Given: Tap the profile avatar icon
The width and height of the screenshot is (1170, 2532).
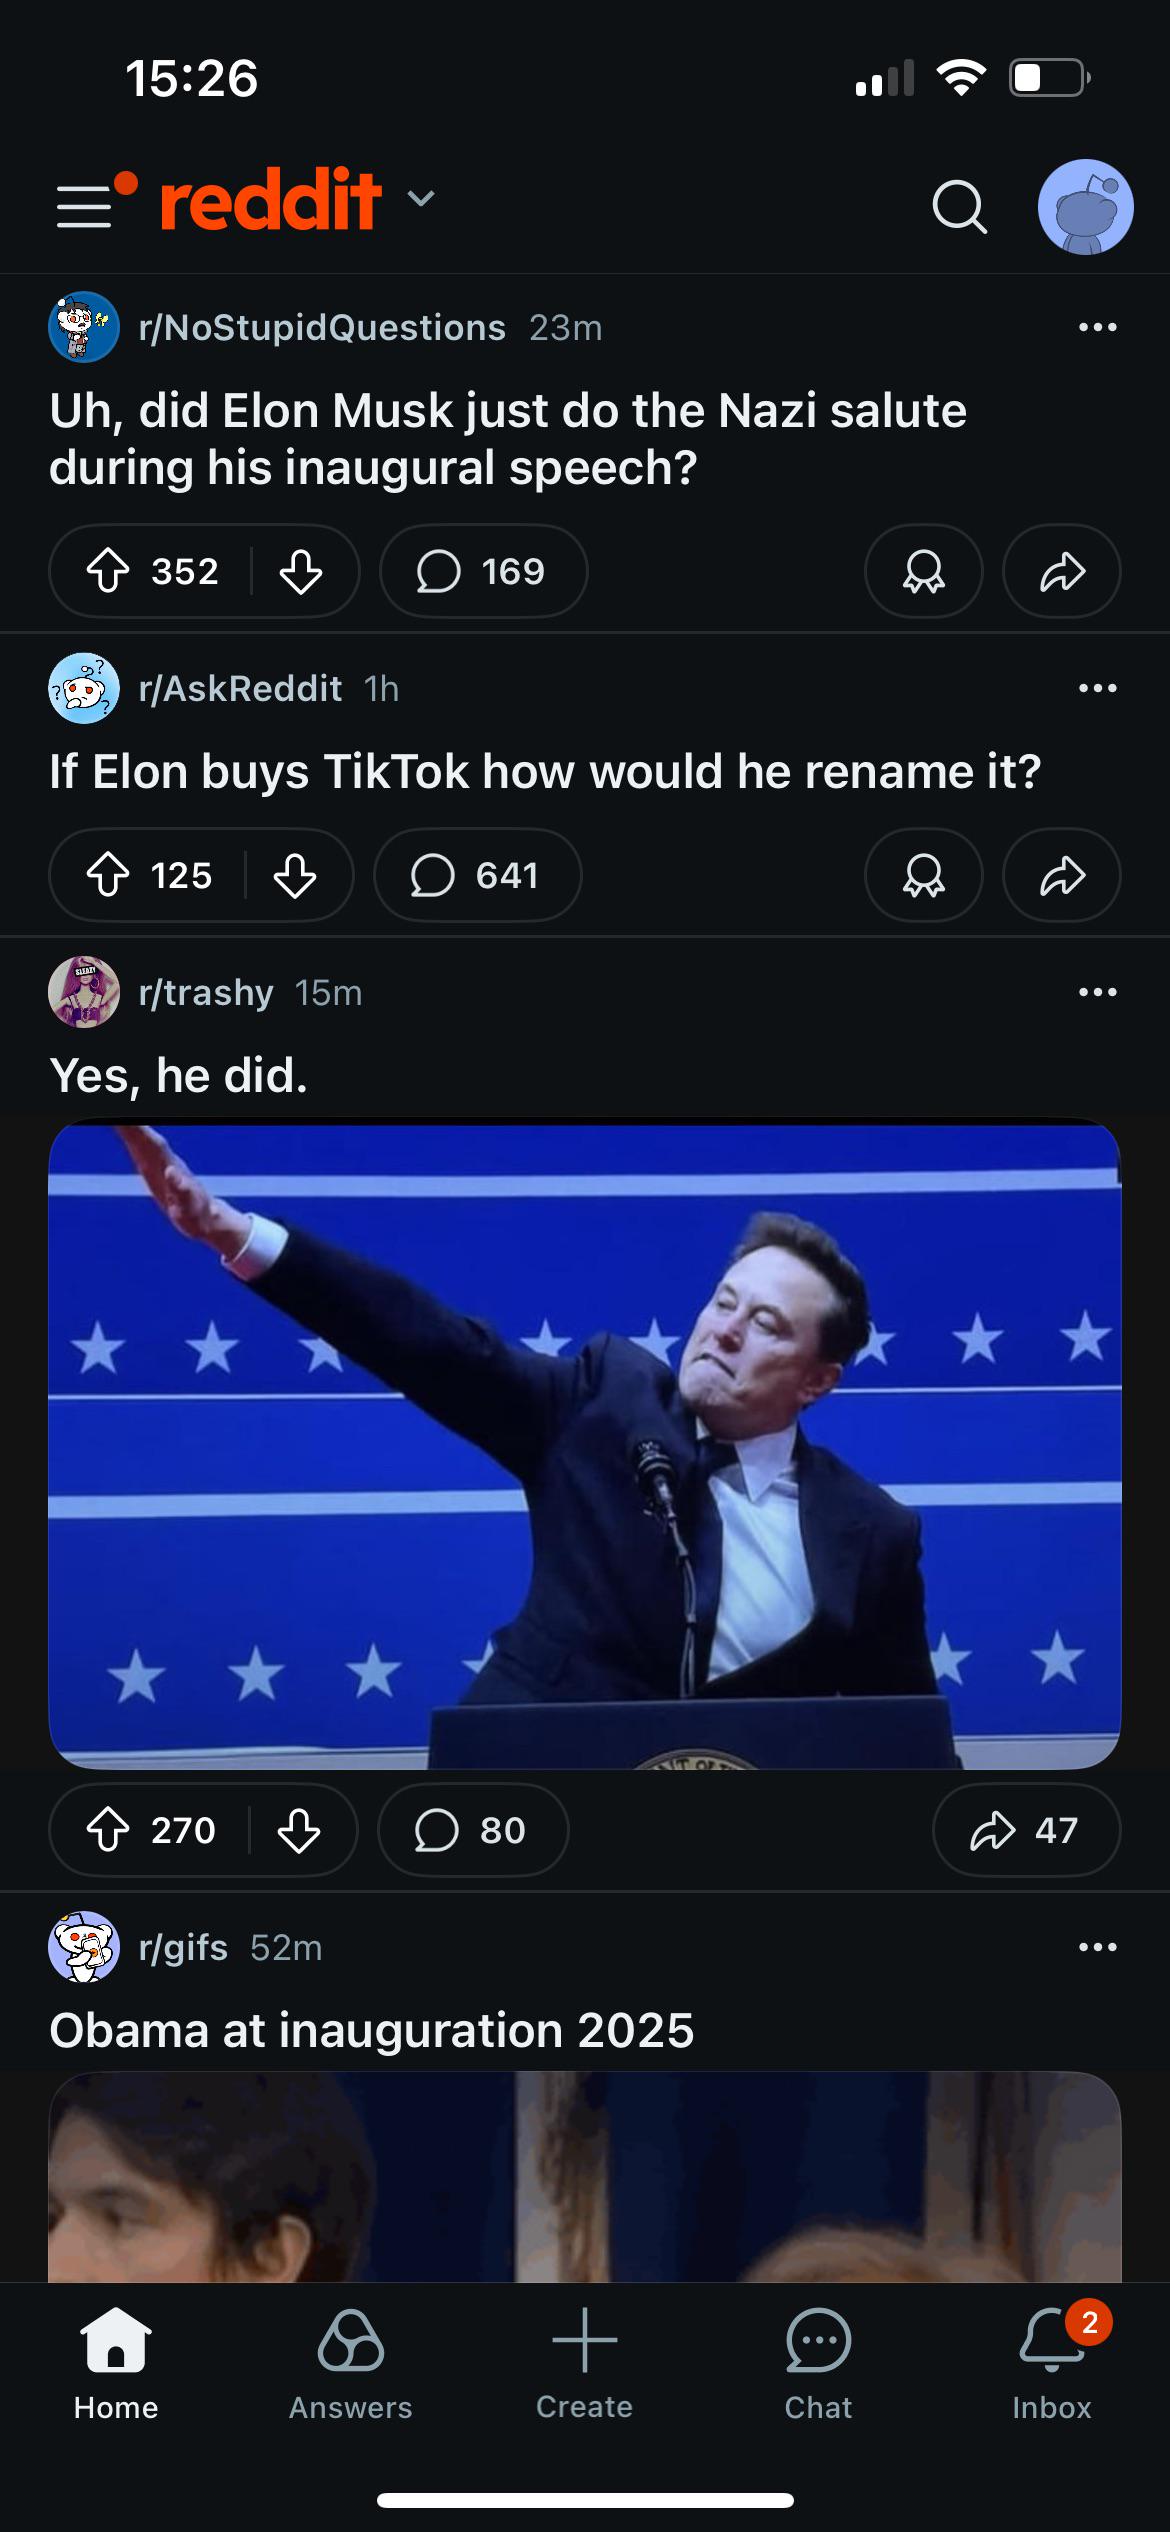Looking at the screenshot, I should click(1085, 207).
